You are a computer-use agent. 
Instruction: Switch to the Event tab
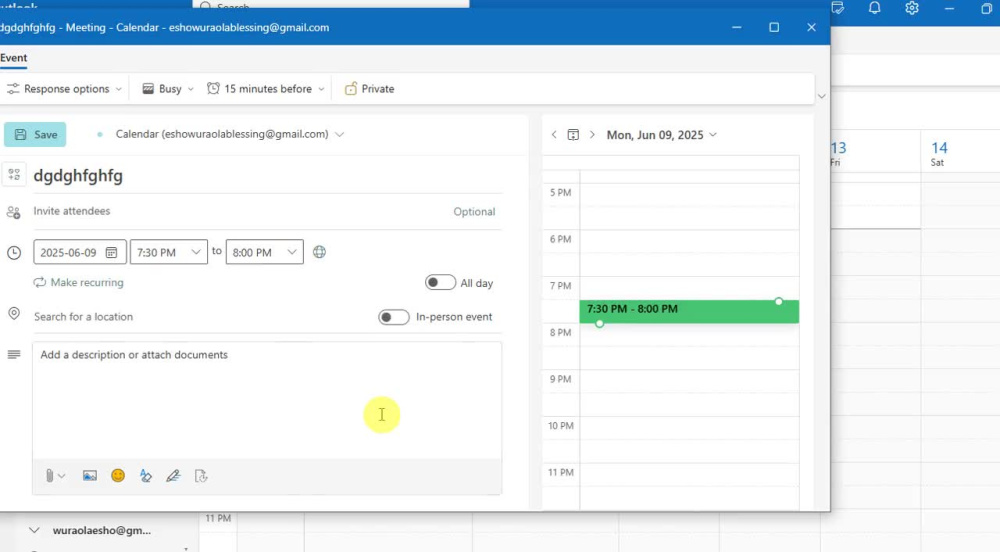click(x=13, y=58)
